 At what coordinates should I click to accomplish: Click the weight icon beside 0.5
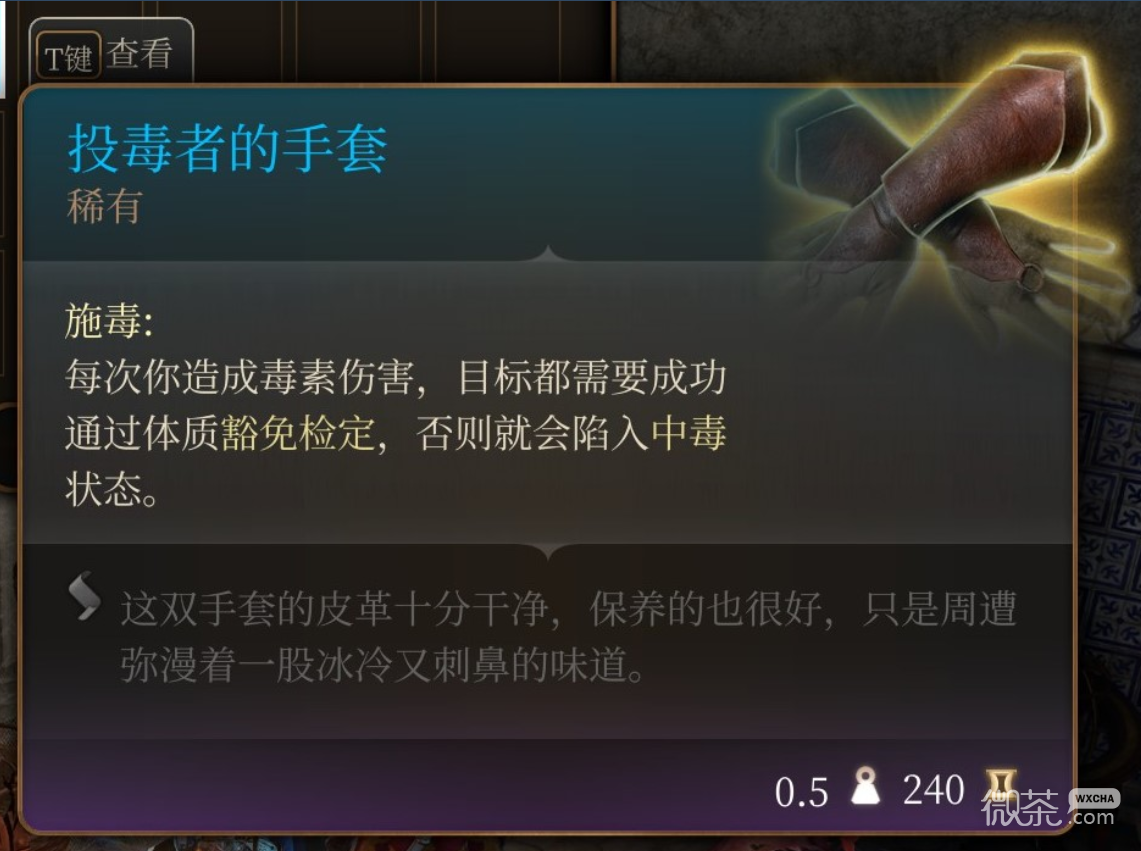tap(865, 787)
